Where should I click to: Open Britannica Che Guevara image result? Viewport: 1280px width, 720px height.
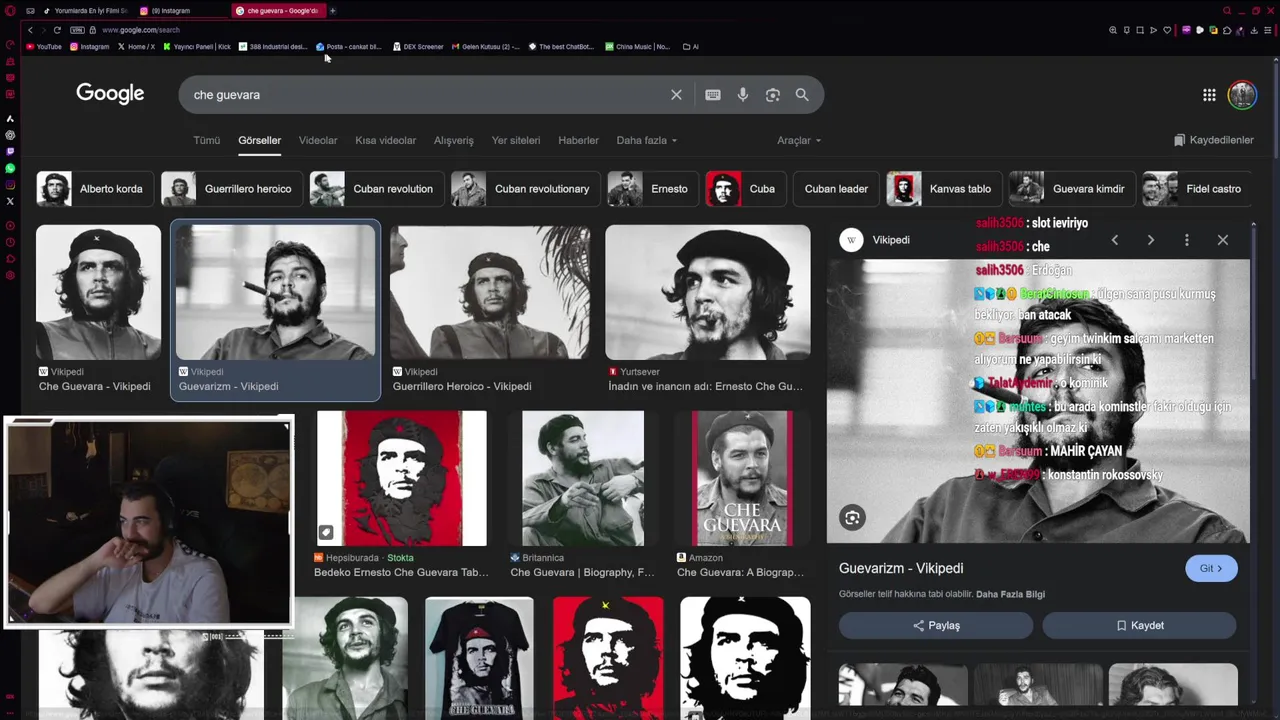point(583,495)
